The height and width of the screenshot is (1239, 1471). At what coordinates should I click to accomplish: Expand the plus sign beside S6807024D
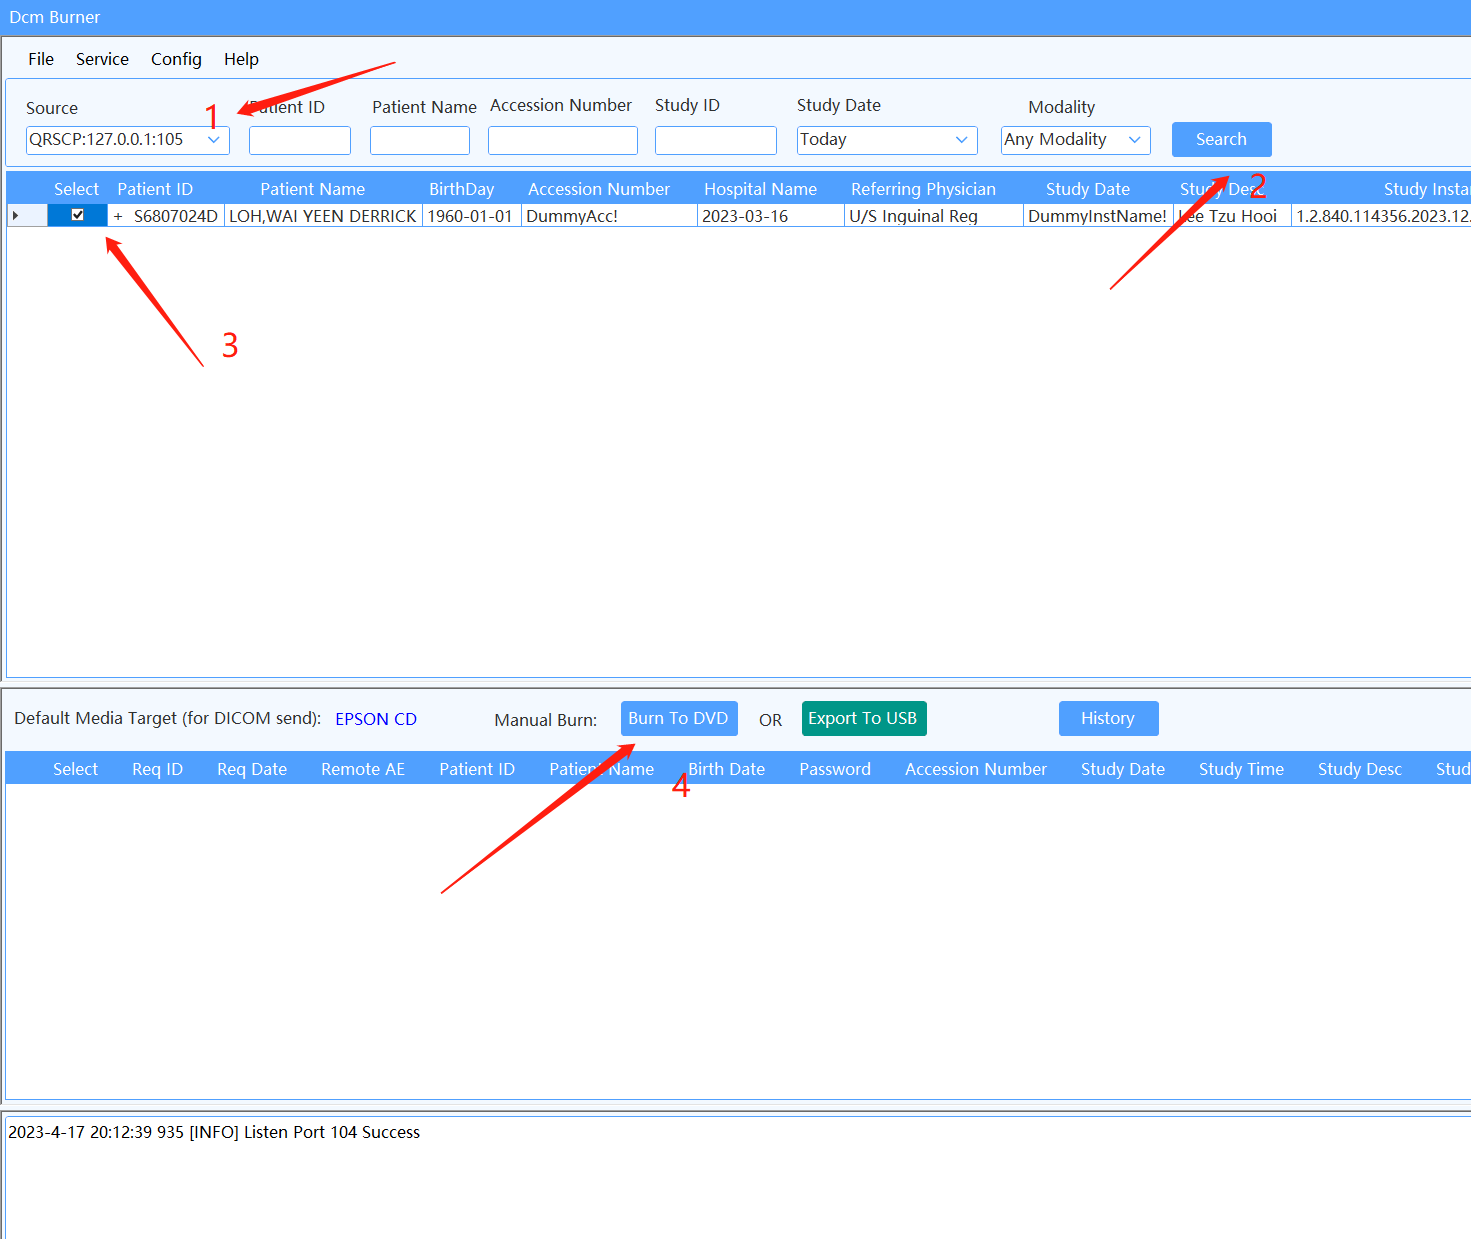pyautogui.click(x=118, y=216)
